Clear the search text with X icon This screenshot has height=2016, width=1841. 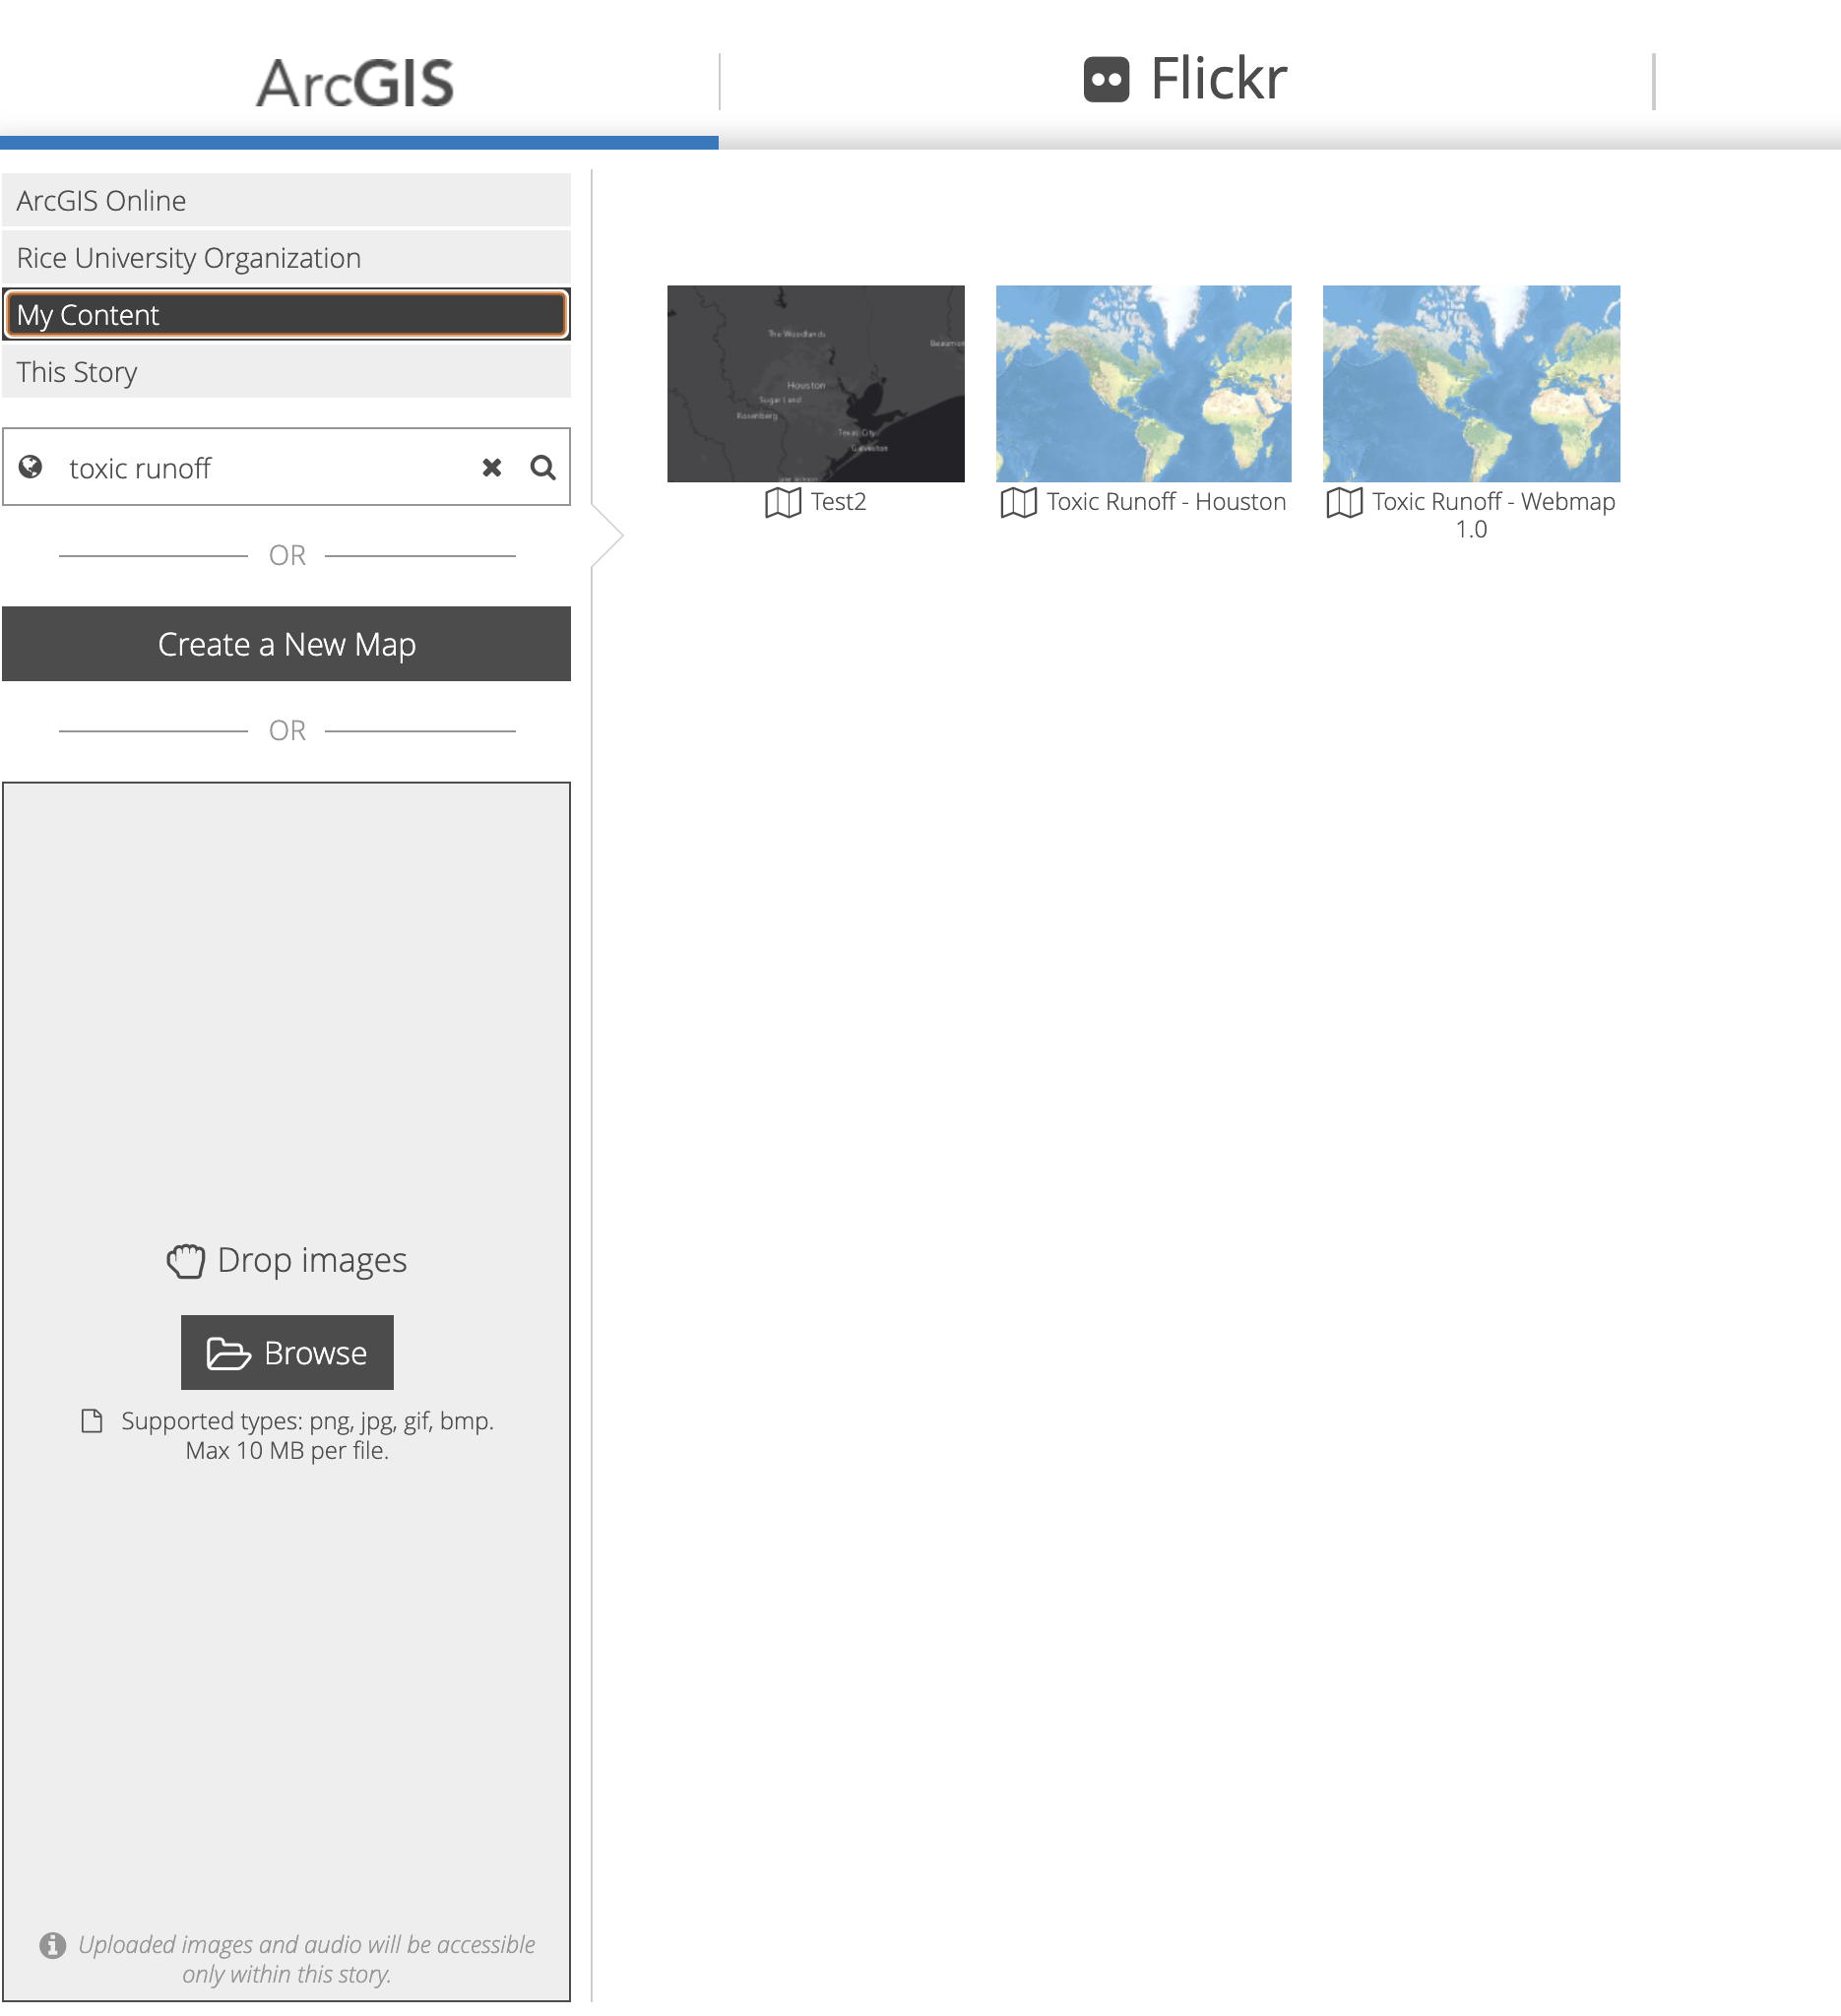[492, 468]
